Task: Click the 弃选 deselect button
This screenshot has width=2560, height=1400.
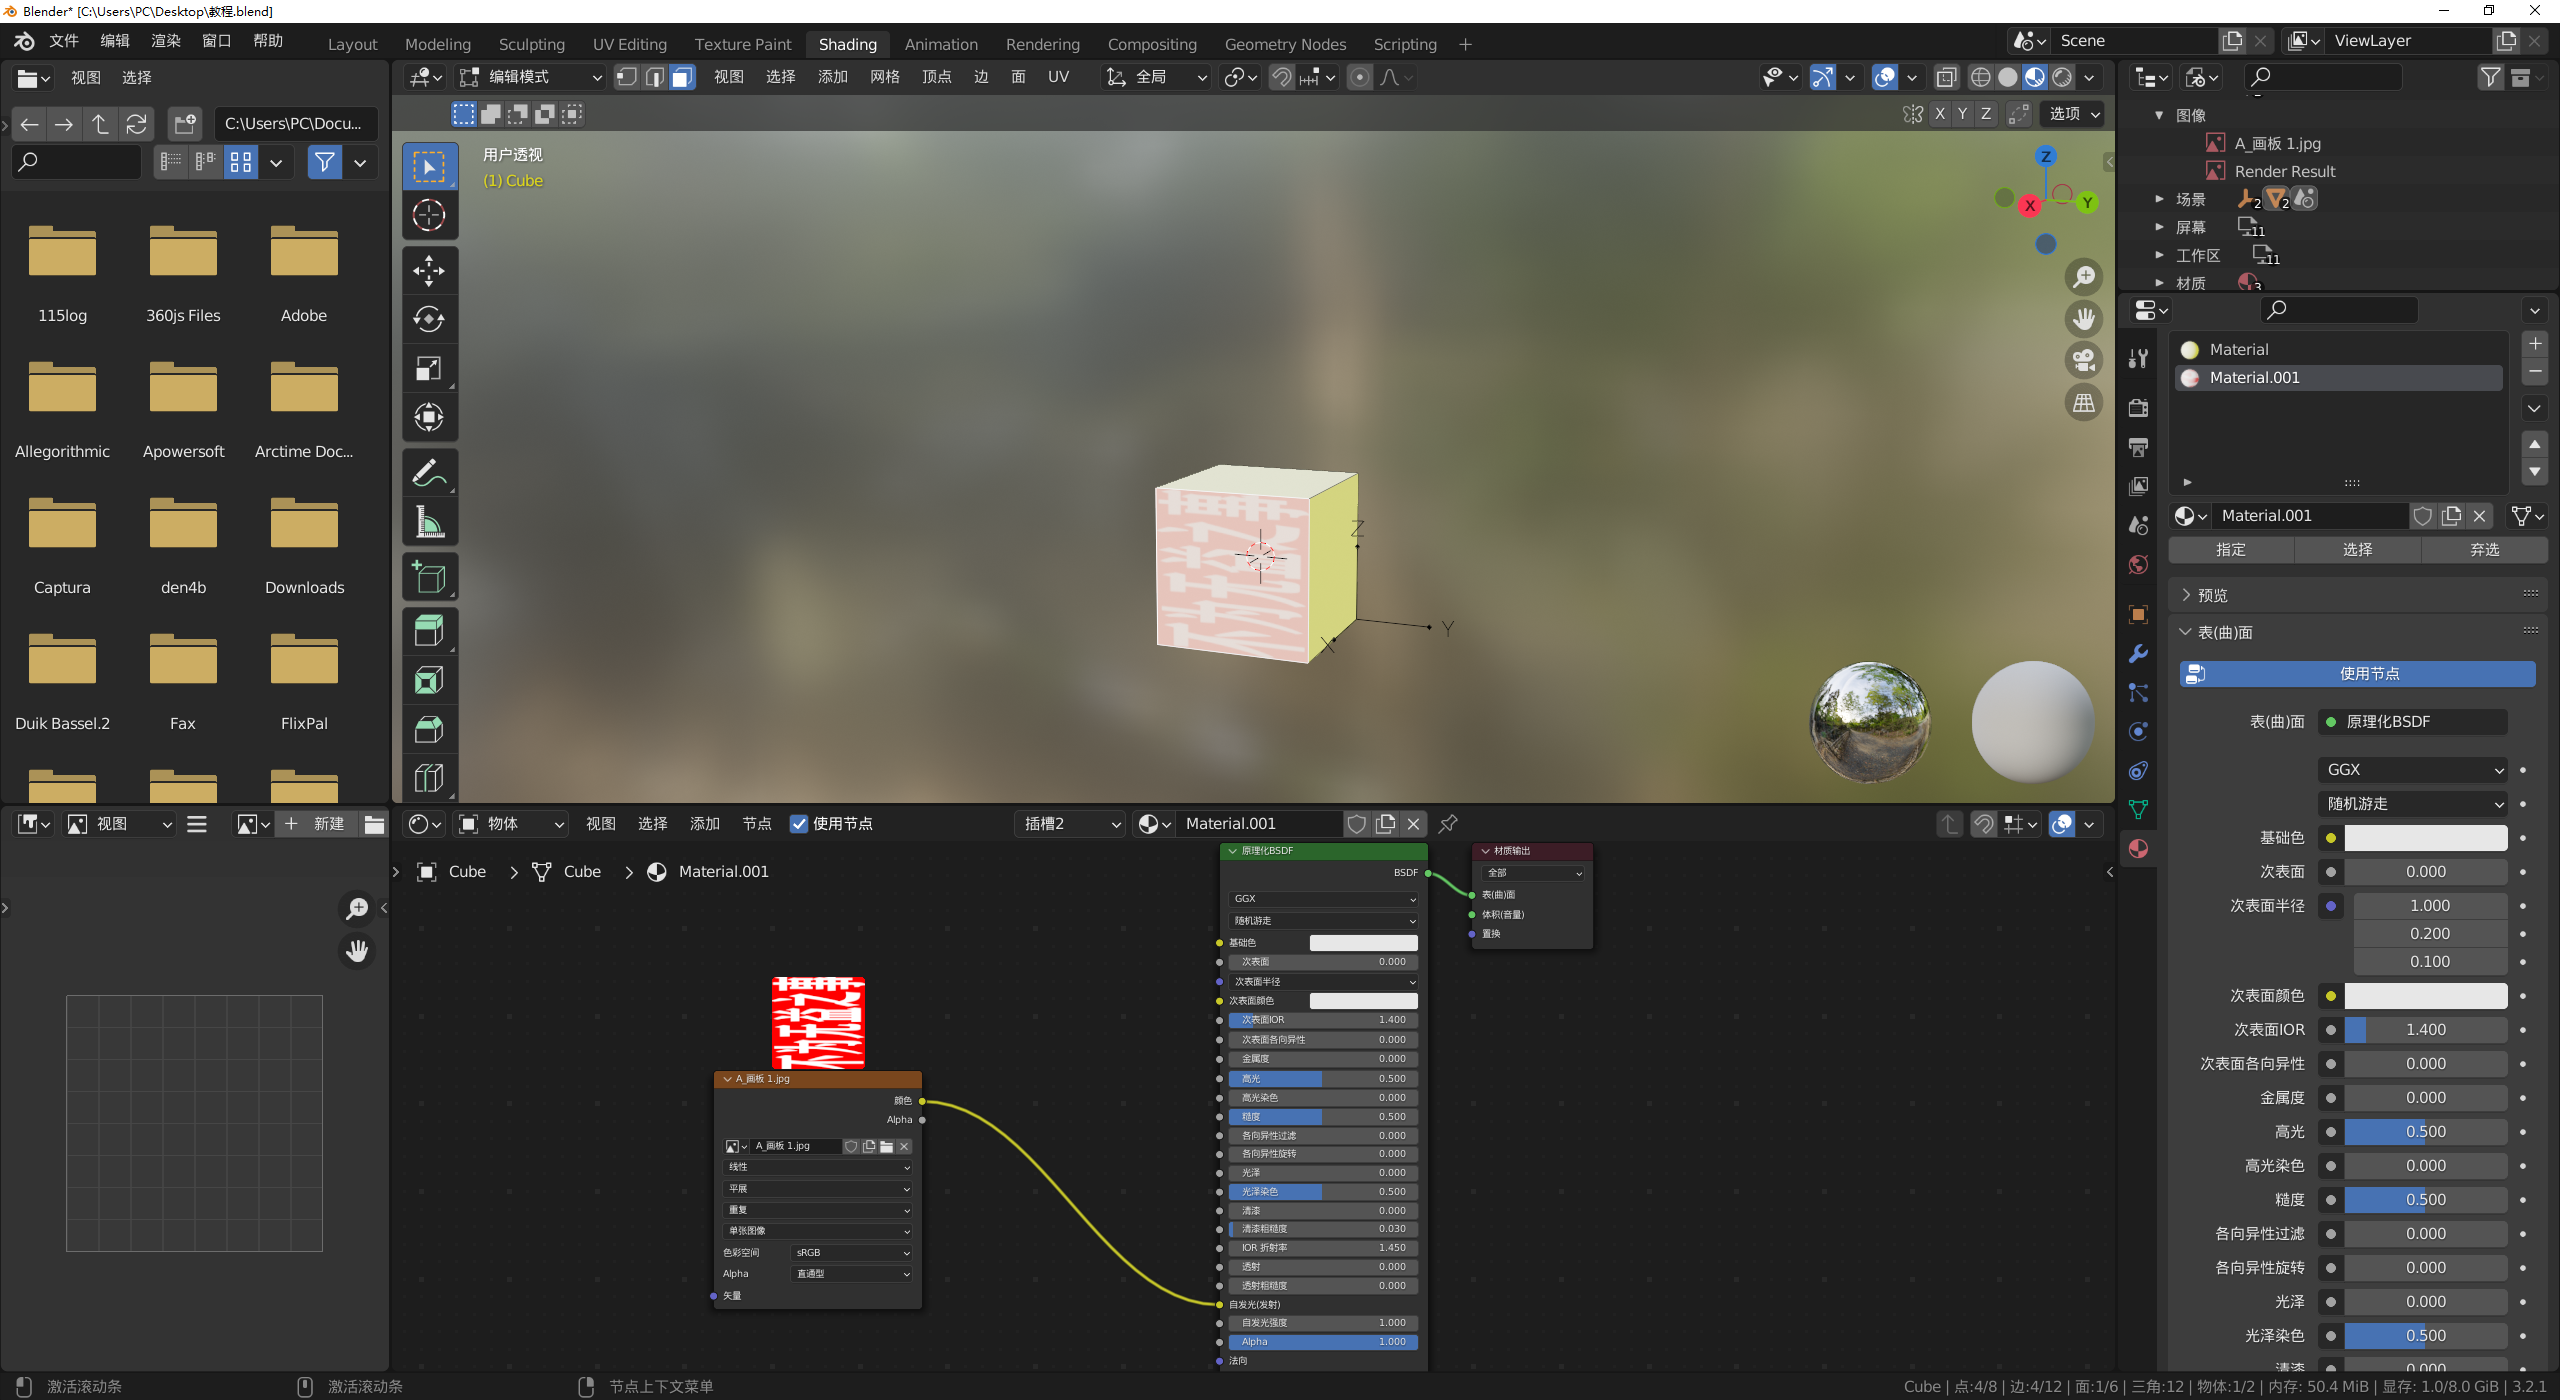Action: tap(2484, 549)
